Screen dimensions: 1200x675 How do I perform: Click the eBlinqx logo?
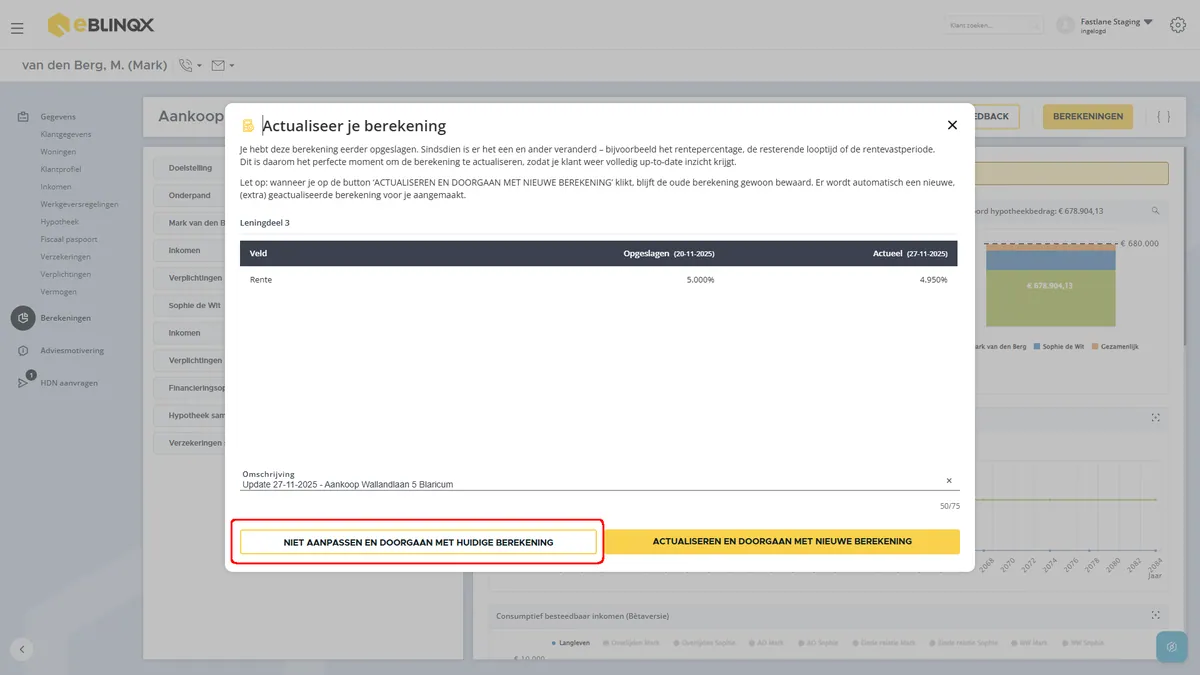(101, 25)
